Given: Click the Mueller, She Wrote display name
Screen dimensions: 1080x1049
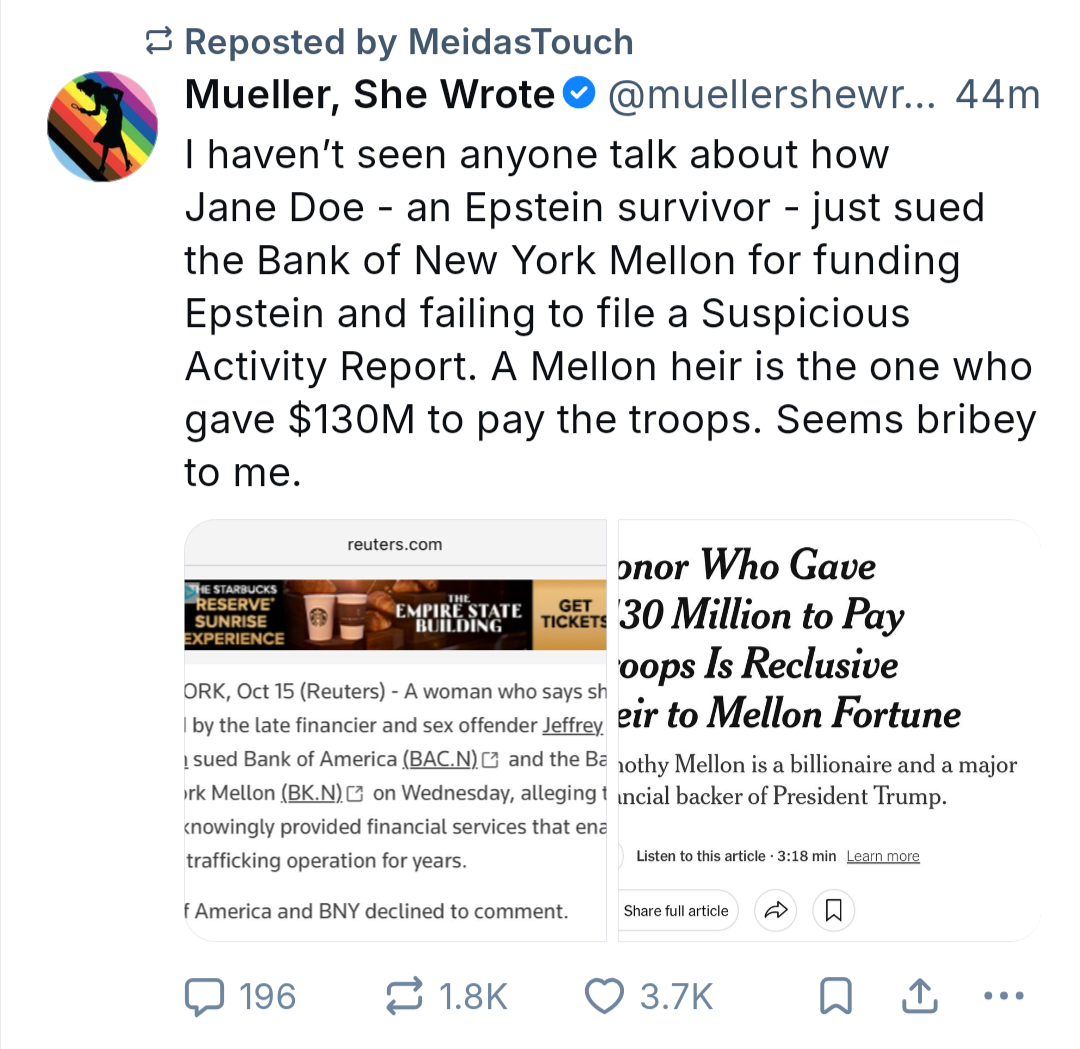Looking at the screenshot, I should click(369, 95).
